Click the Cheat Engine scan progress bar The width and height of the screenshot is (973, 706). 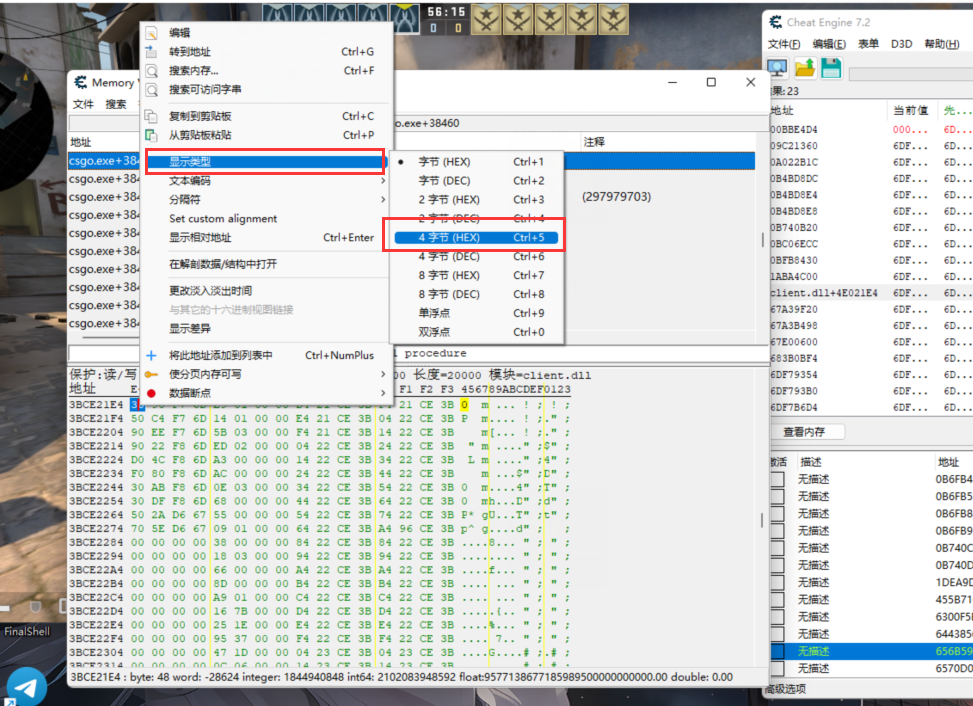point(910,74)
